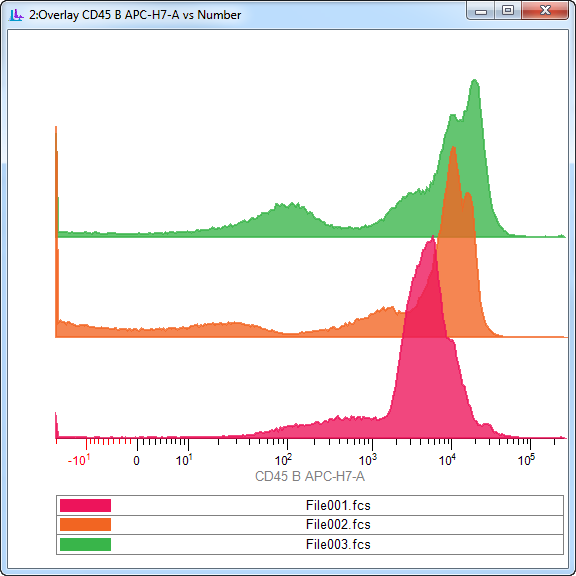Image resolution: width=576 pixels, height=576 pixels.
Task: Click the orange File002.fcs legend swatch
Action: (85, 524)
